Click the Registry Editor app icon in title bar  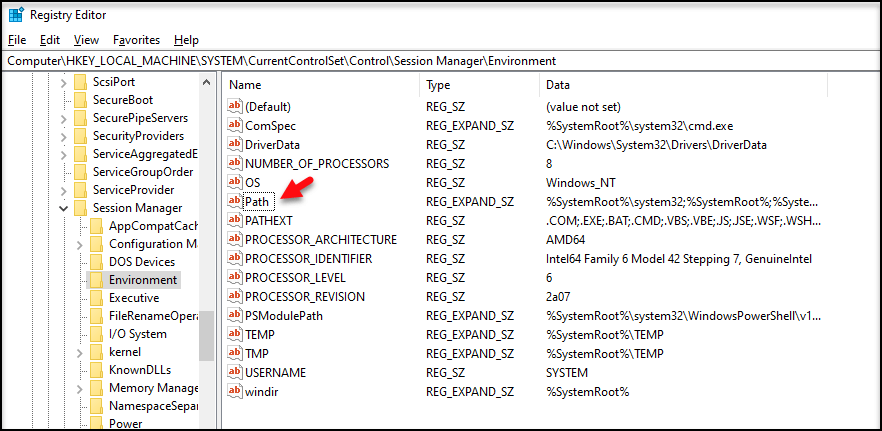(16, 15)
